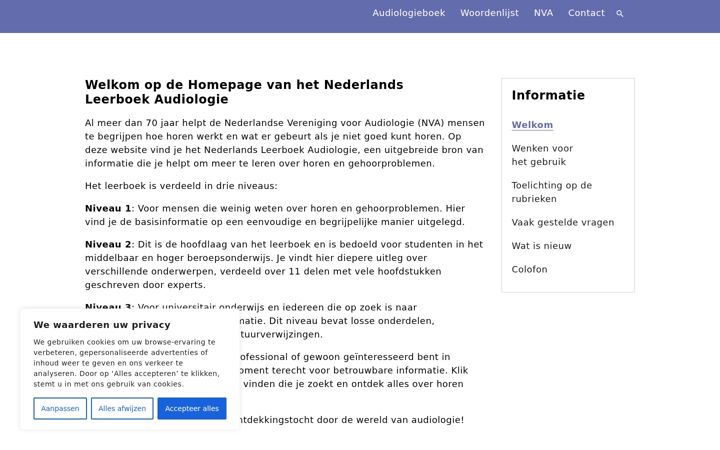This screenshot has height=450, width=720.
Task: Open the Audiologieboek menu item
Action: [409, 13]
